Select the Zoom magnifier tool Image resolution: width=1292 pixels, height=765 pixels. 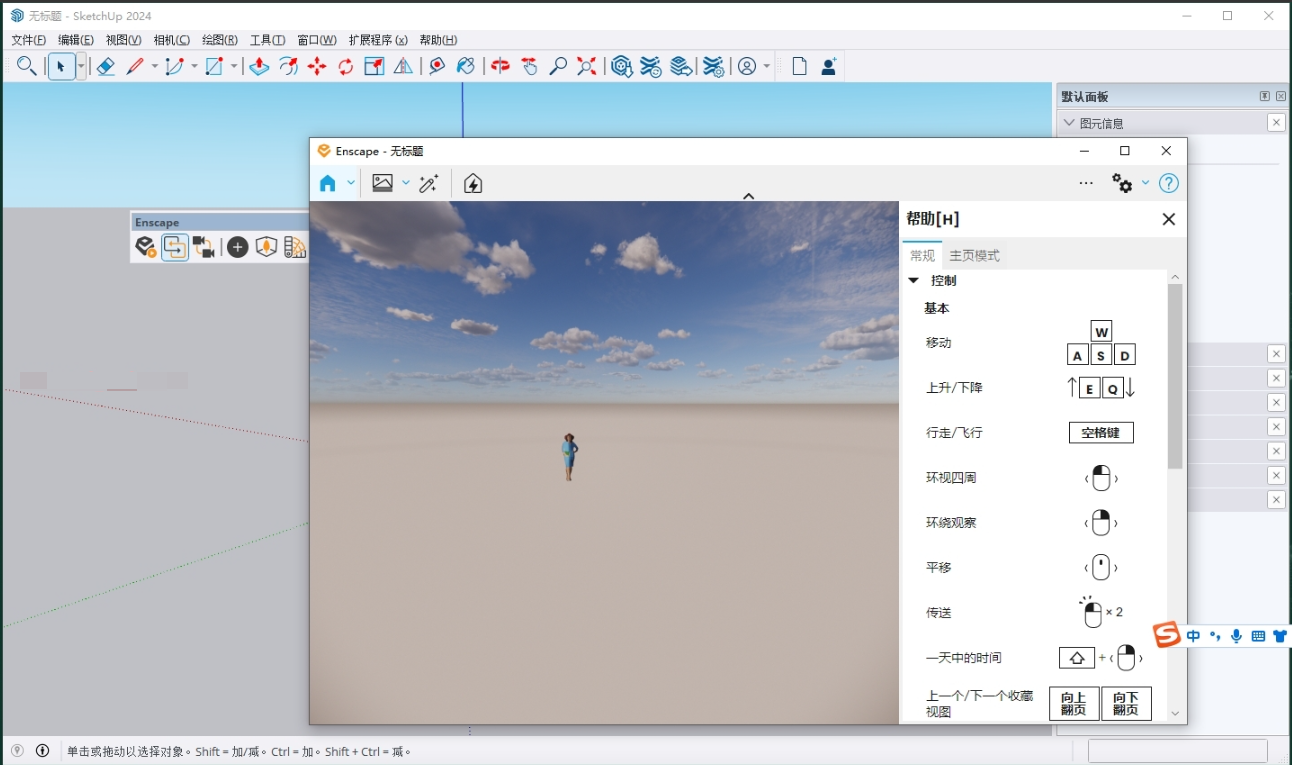coord(558,66)
